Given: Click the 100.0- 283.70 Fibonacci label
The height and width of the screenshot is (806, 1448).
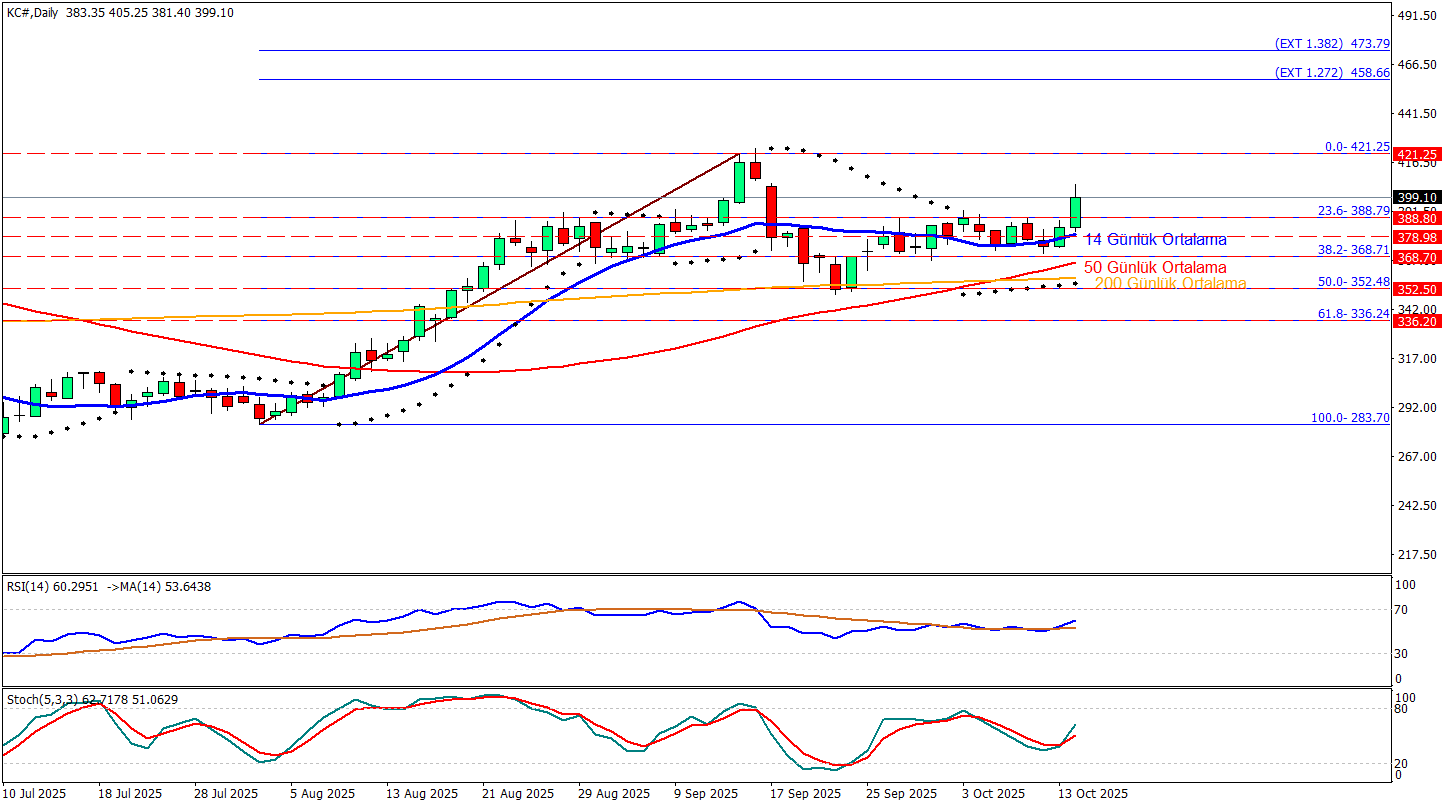Looking at the screenshot, I should pos(1350,417).
